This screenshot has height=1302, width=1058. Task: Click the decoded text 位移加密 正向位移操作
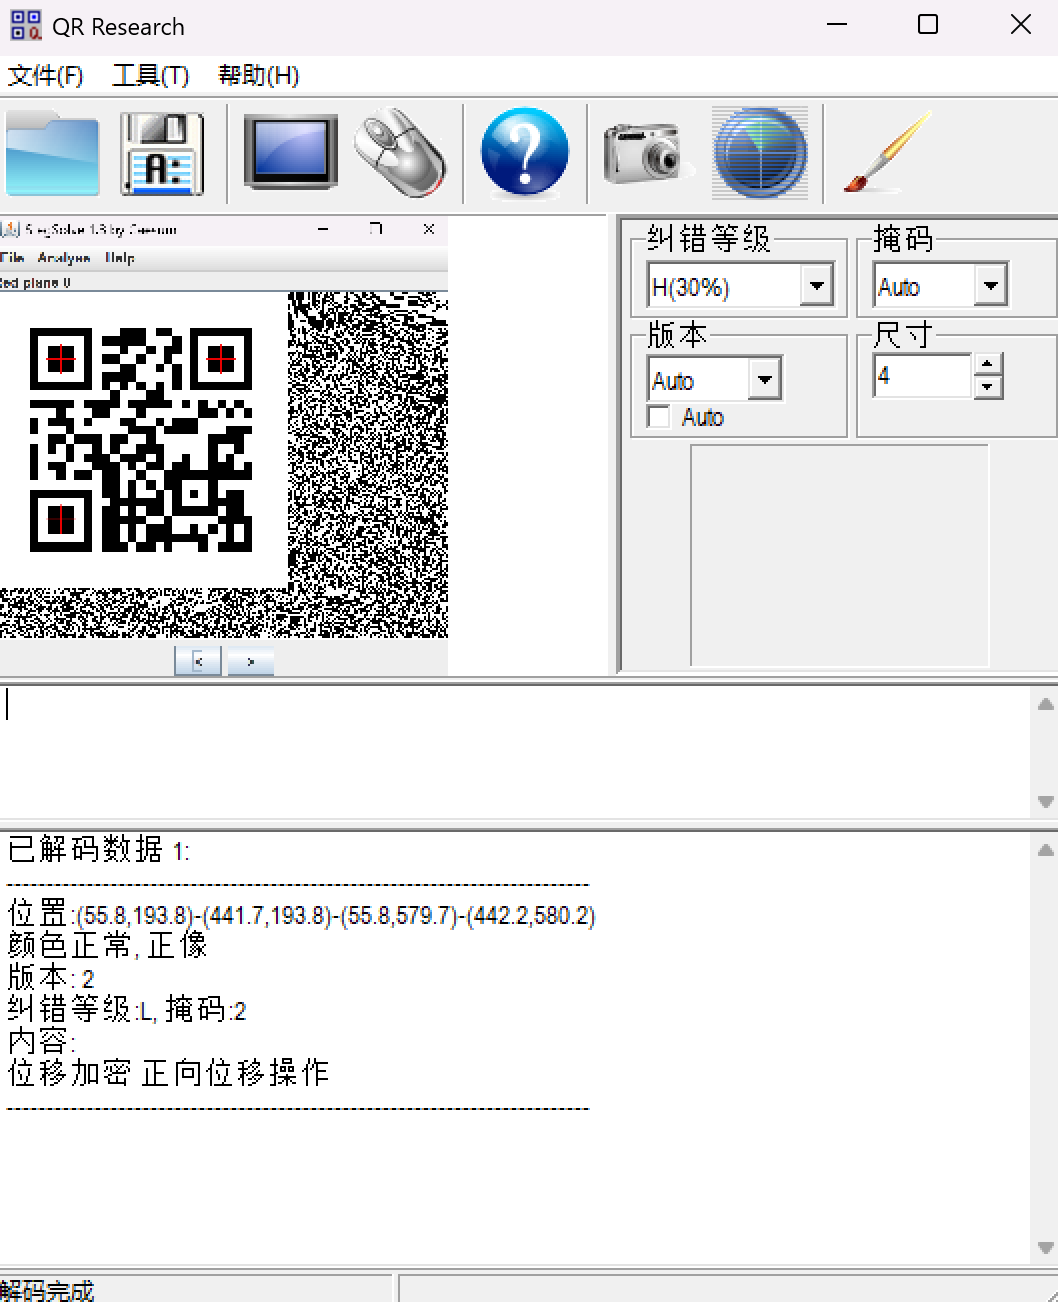tap(168, 1073)
